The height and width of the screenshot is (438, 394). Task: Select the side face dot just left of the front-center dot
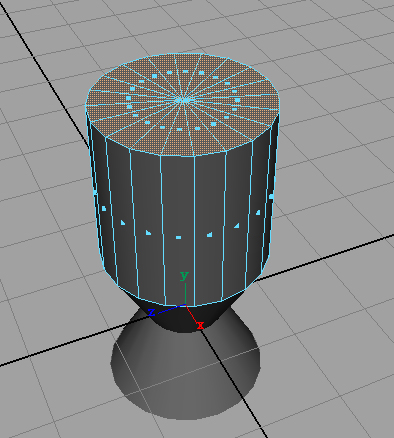point(148,233)
